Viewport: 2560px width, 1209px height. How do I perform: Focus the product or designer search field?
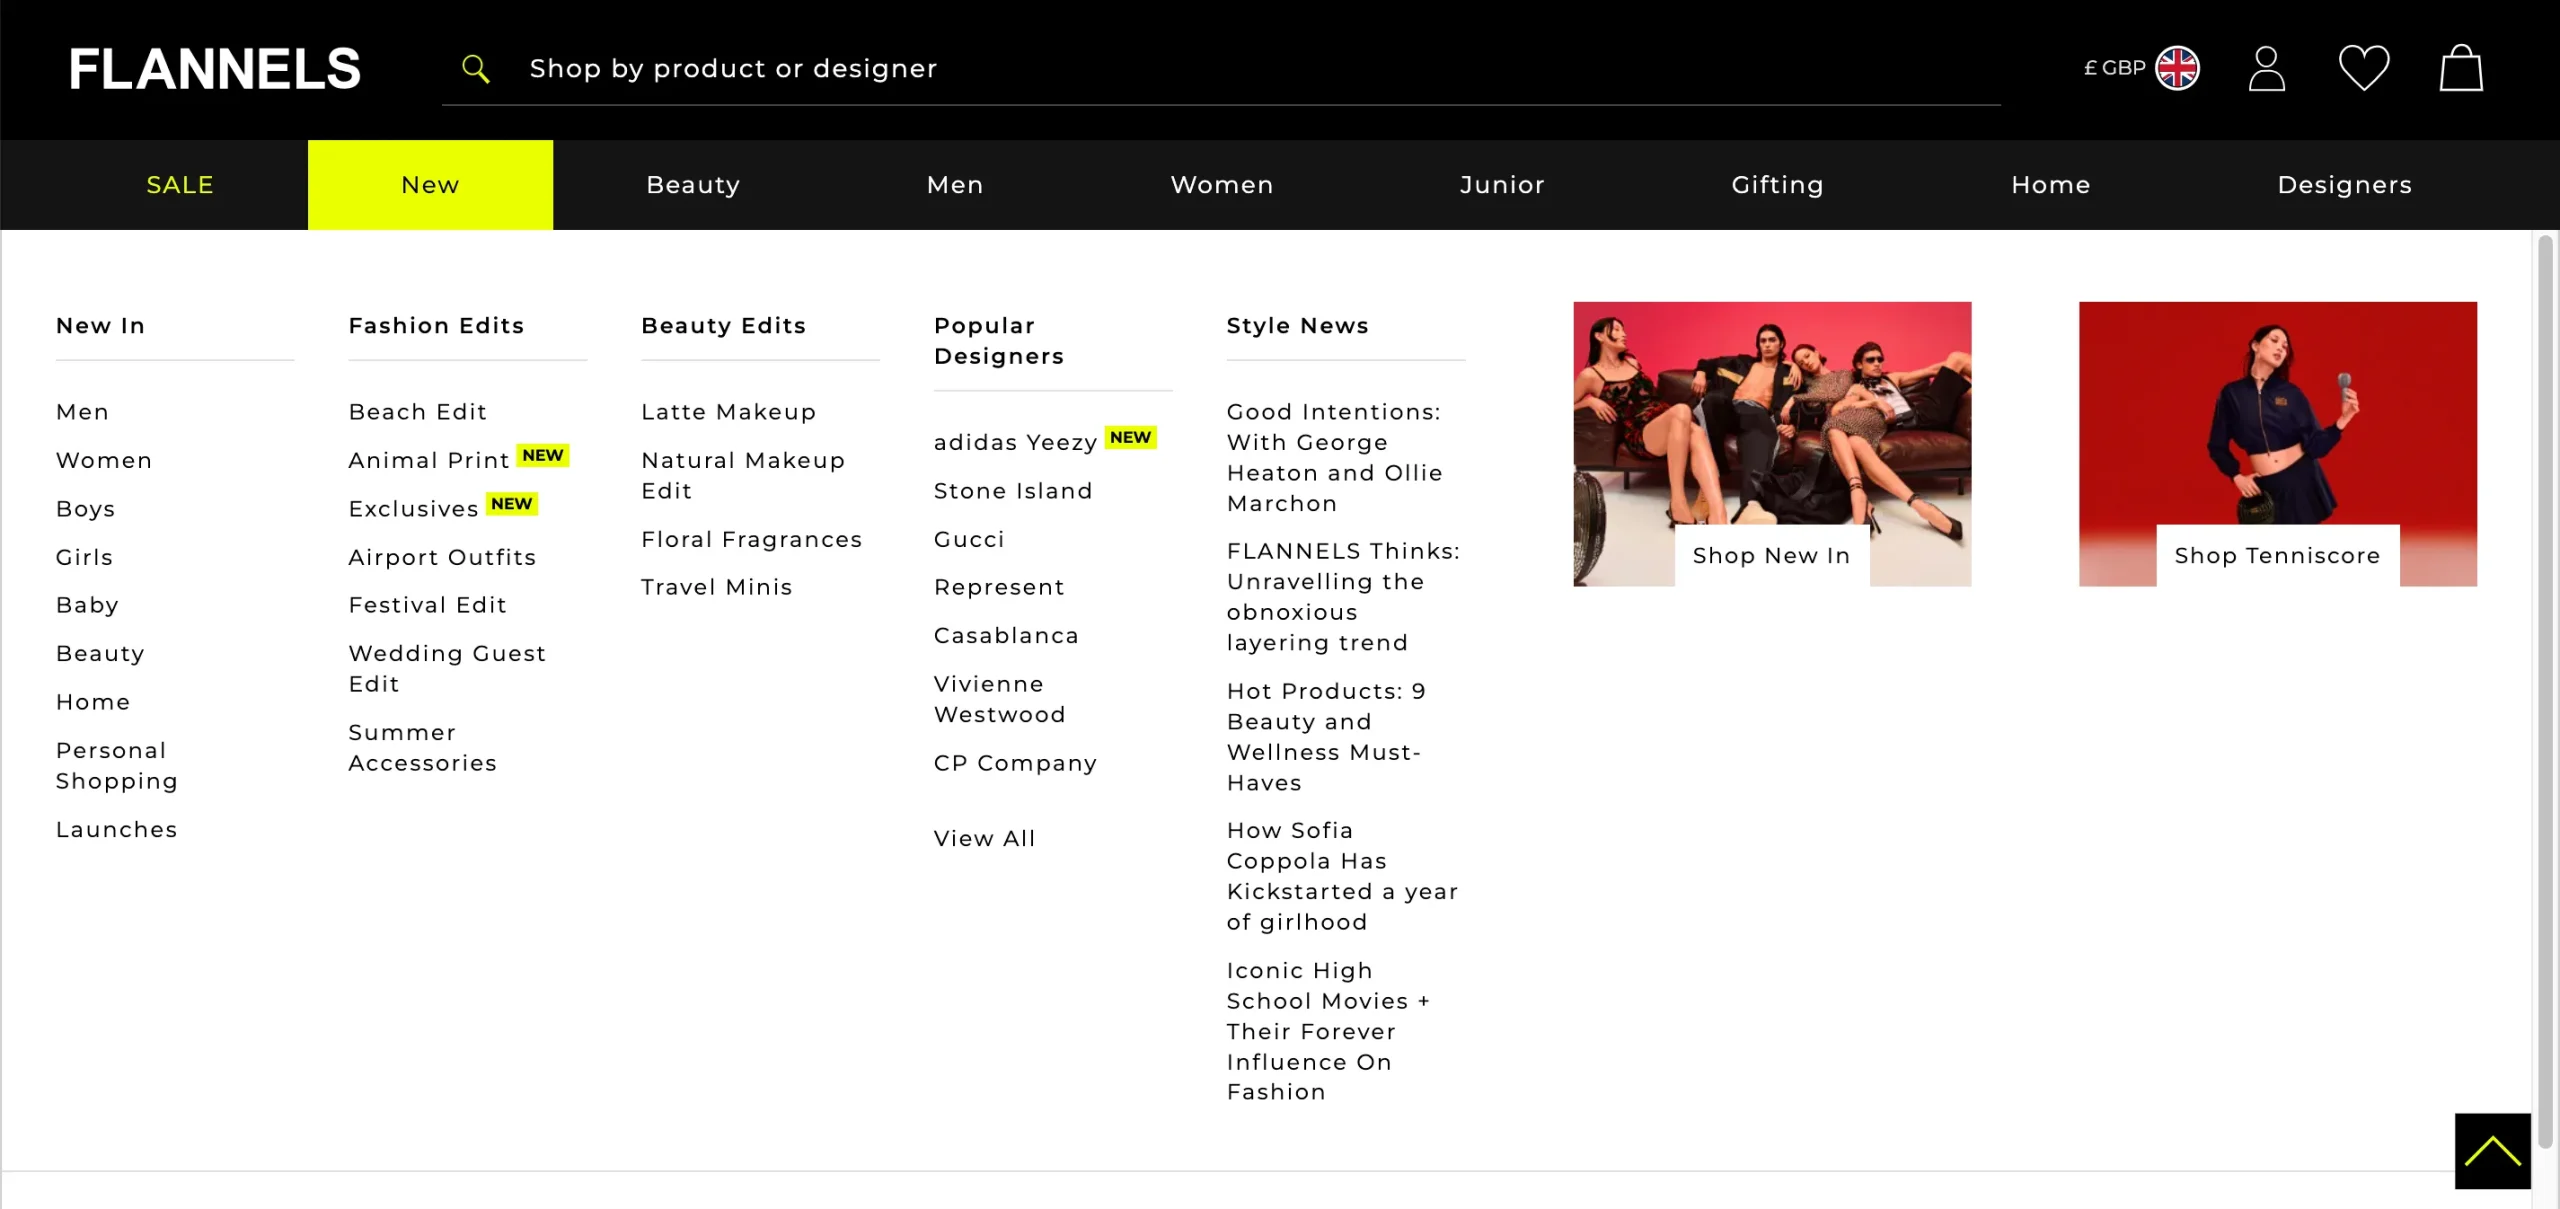pyautogui.click(x=1220, y=69)
